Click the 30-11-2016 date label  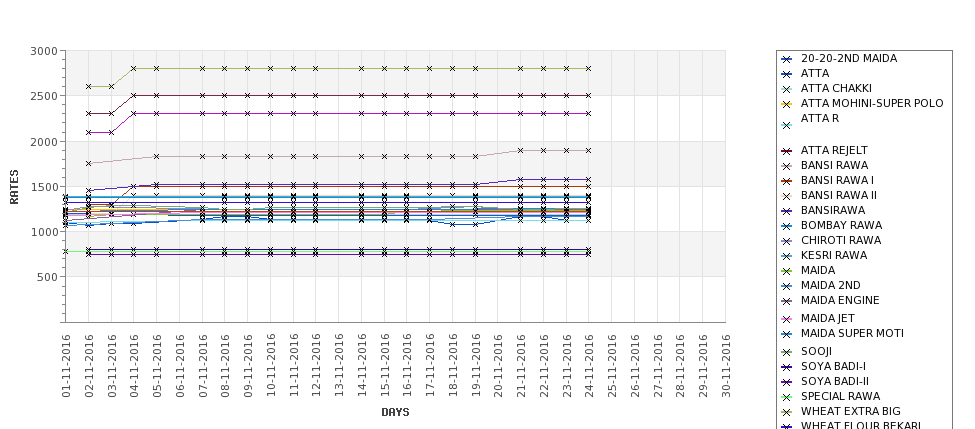(x=726, y=366)
